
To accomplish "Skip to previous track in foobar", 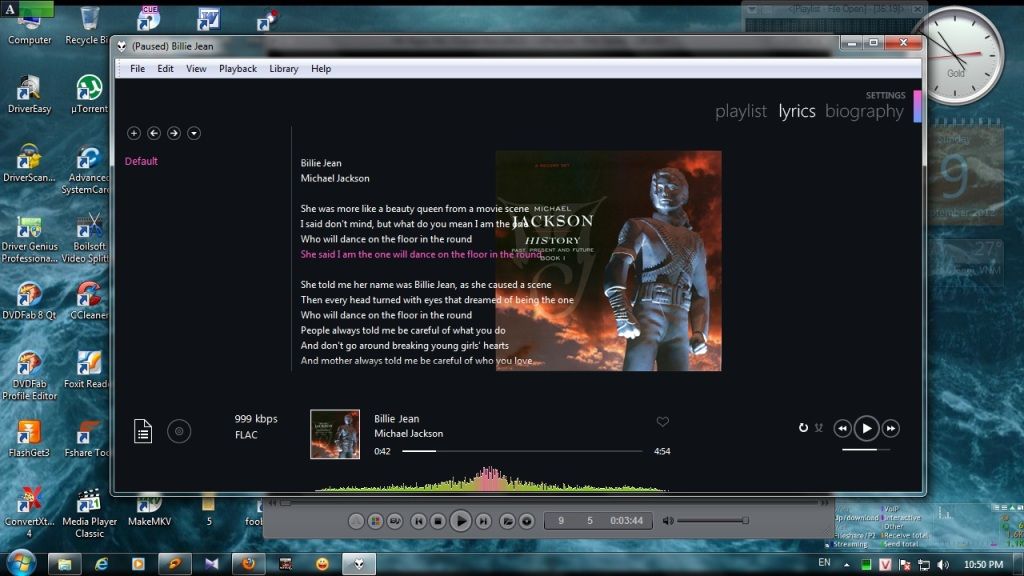I will (842, 428).
